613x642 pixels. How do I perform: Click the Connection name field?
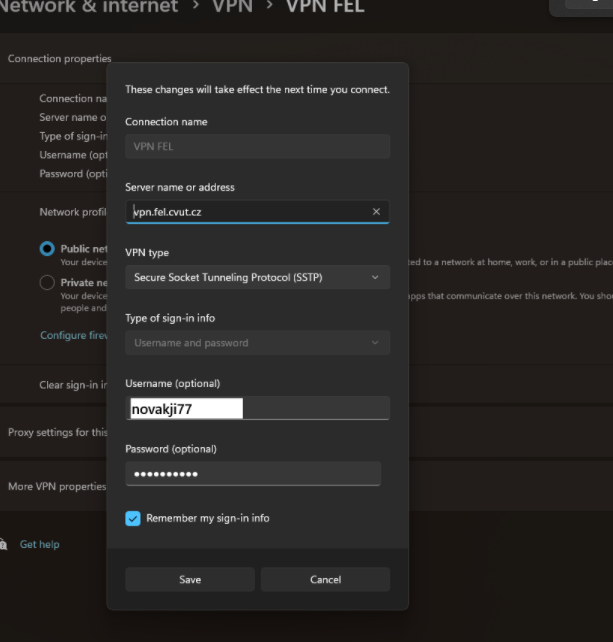[x=258, y=147]
